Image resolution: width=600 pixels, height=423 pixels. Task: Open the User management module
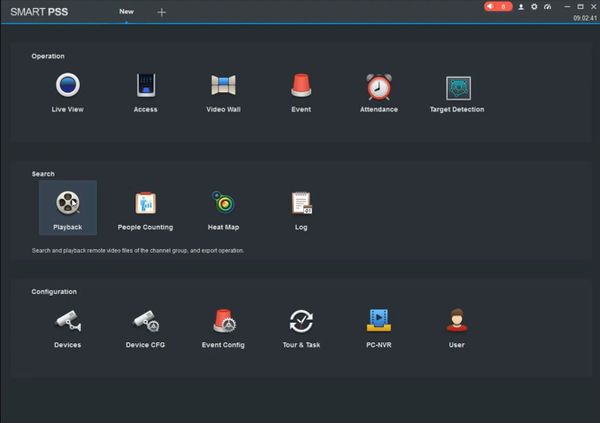pos(457,328)
